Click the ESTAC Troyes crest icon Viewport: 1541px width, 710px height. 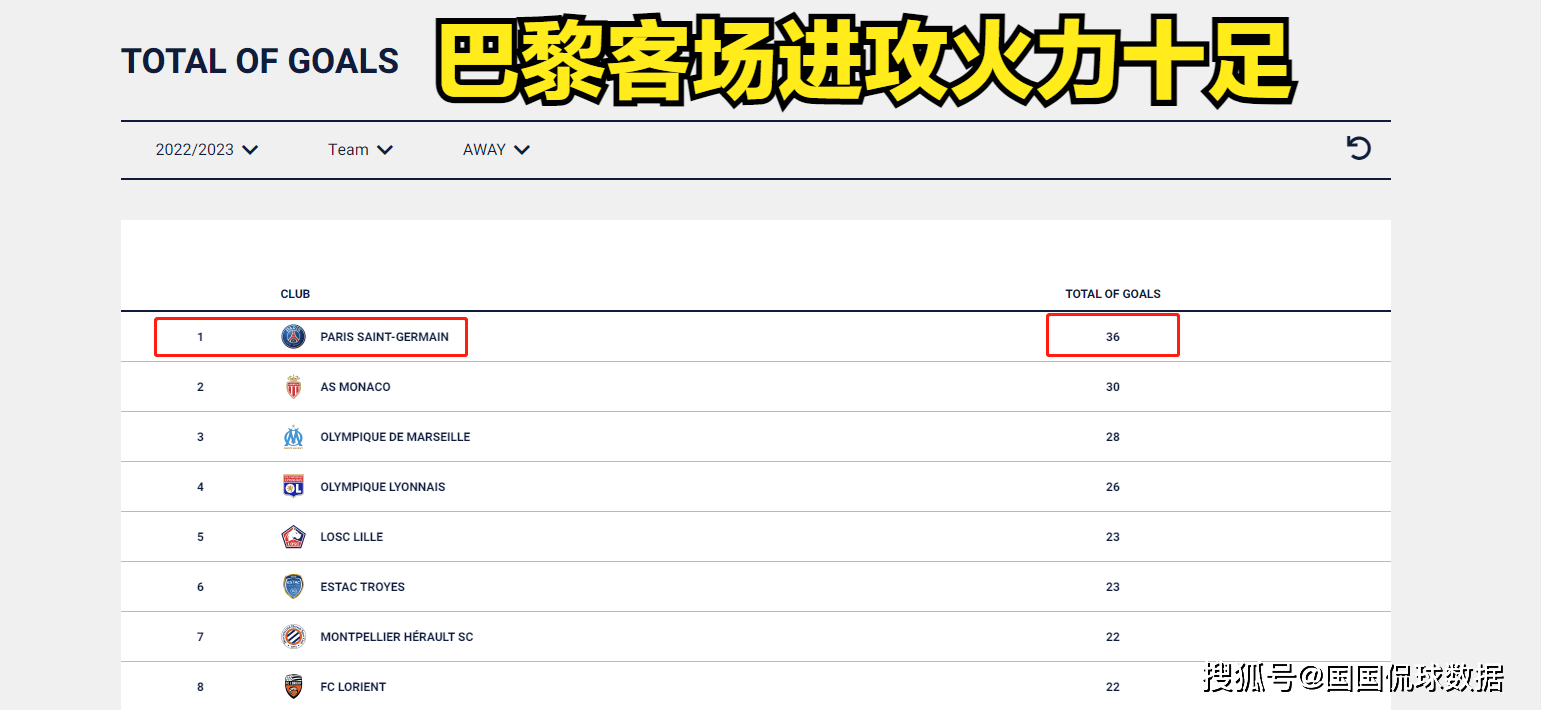(293, 587)
